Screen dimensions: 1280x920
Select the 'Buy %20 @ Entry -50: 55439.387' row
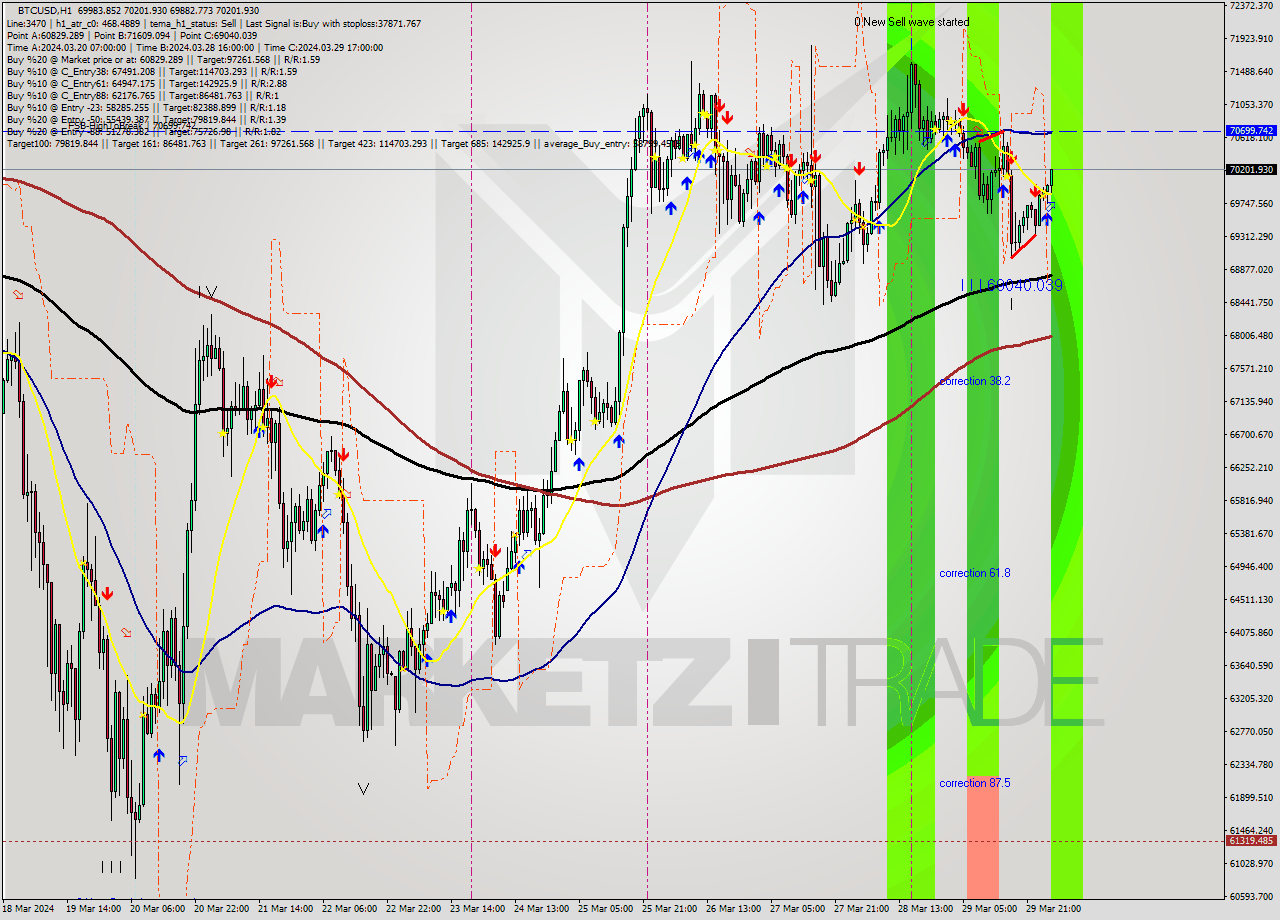pos(146,119)
